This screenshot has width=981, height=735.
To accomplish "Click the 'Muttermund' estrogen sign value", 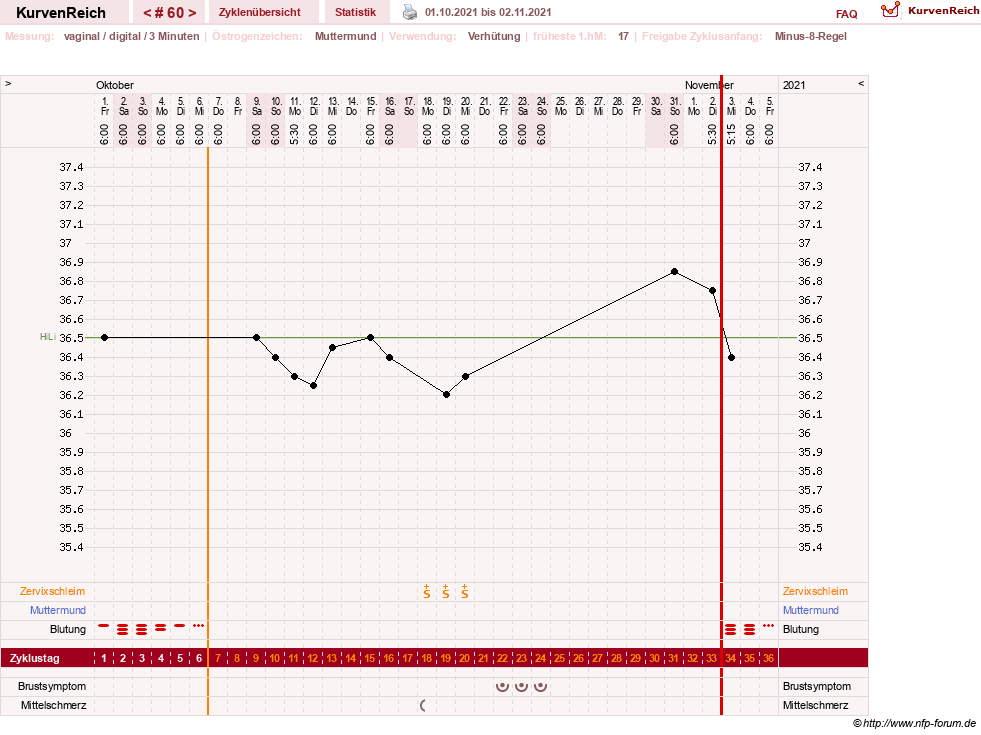I will pos(345,36).
